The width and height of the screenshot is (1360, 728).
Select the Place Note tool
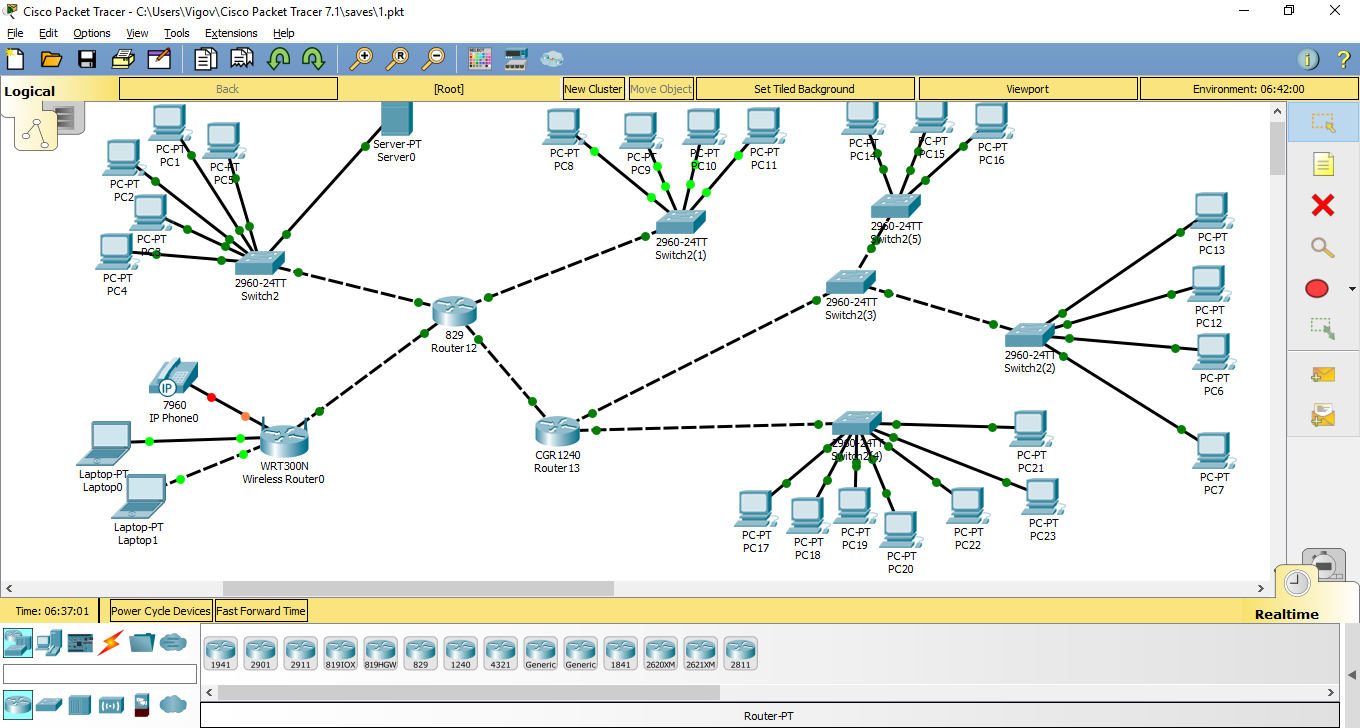(x=1324, y=164)
